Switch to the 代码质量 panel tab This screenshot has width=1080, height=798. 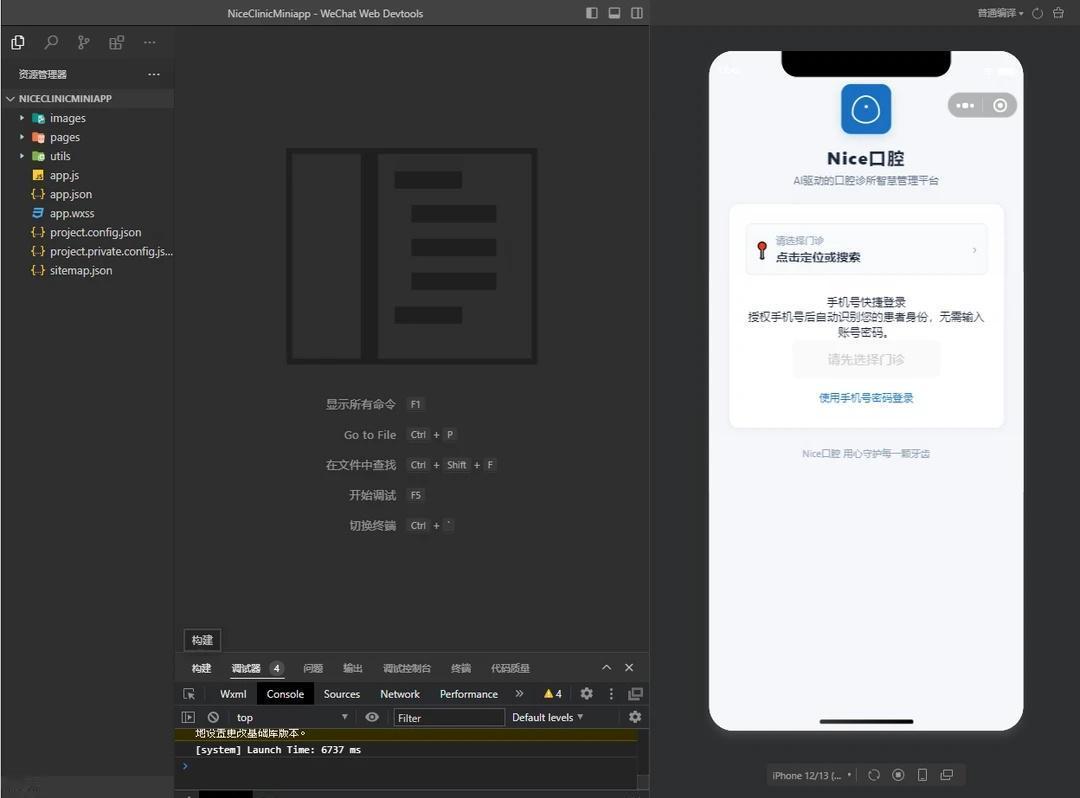pyautogui.click(x=510, y=668)
